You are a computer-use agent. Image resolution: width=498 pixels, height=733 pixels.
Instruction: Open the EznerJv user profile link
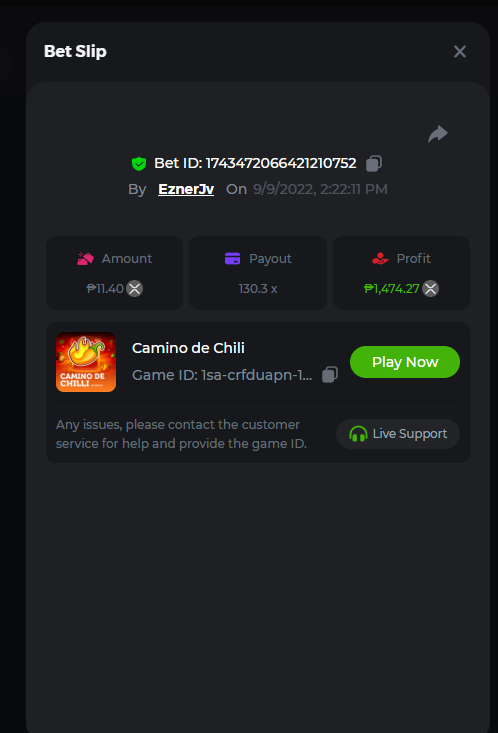186,189
